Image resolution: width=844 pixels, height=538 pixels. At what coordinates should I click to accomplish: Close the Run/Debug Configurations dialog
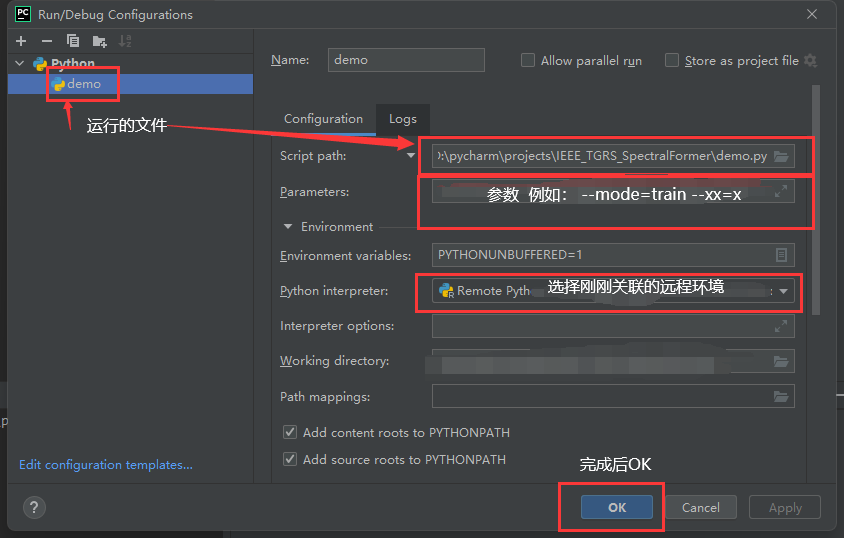(x=812, y=15)
